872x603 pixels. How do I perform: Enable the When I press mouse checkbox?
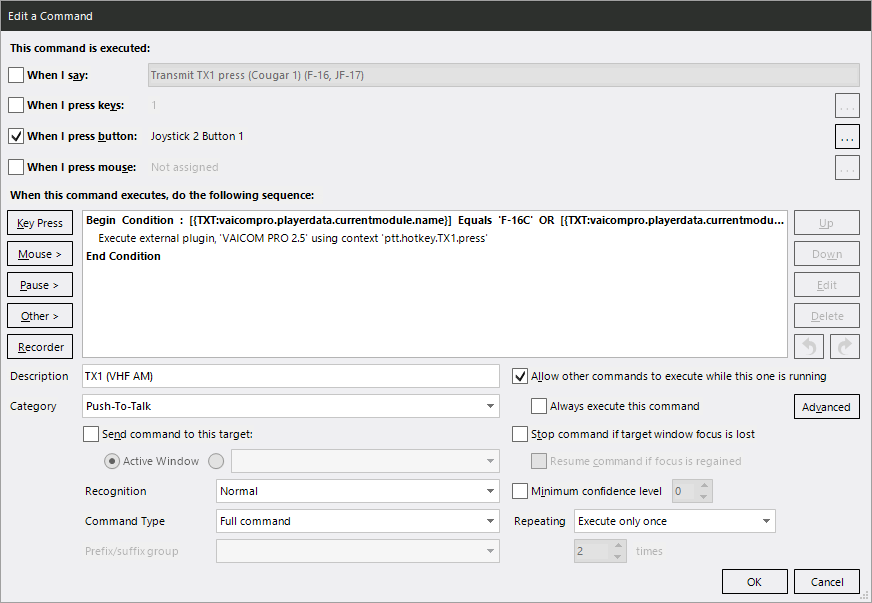click(16, 167)
